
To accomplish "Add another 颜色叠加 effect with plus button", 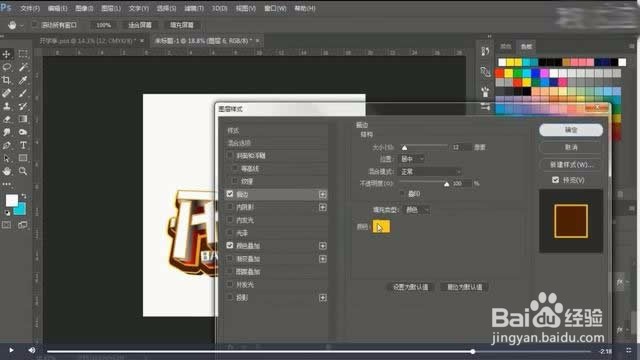I will [x=322, y=246].
